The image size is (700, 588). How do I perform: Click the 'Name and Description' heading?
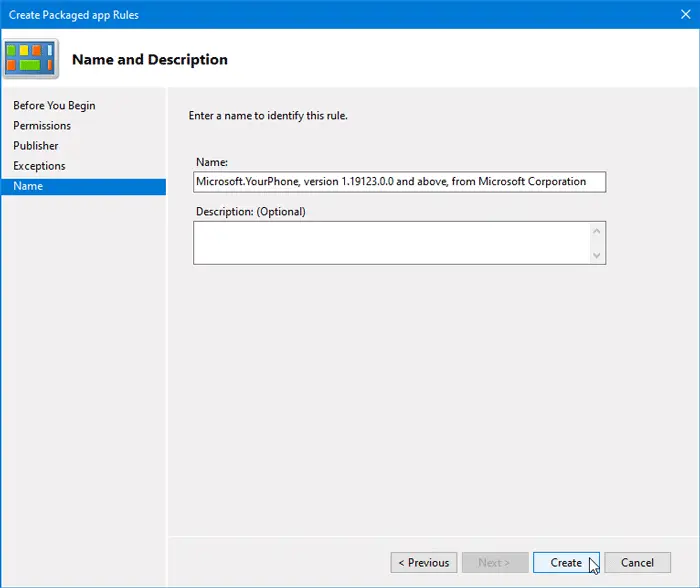(x=150, y=59)
